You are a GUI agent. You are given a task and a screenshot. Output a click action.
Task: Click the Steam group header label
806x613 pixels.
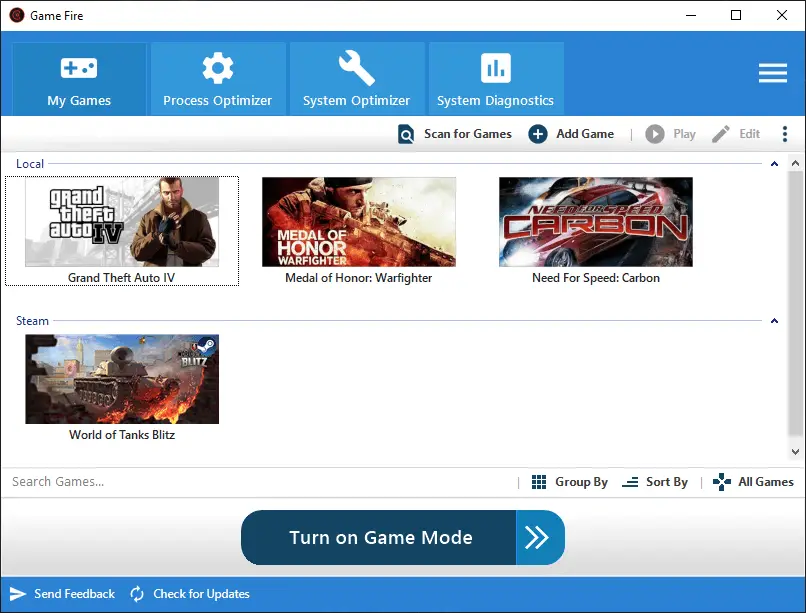click(x=32, y=321)
